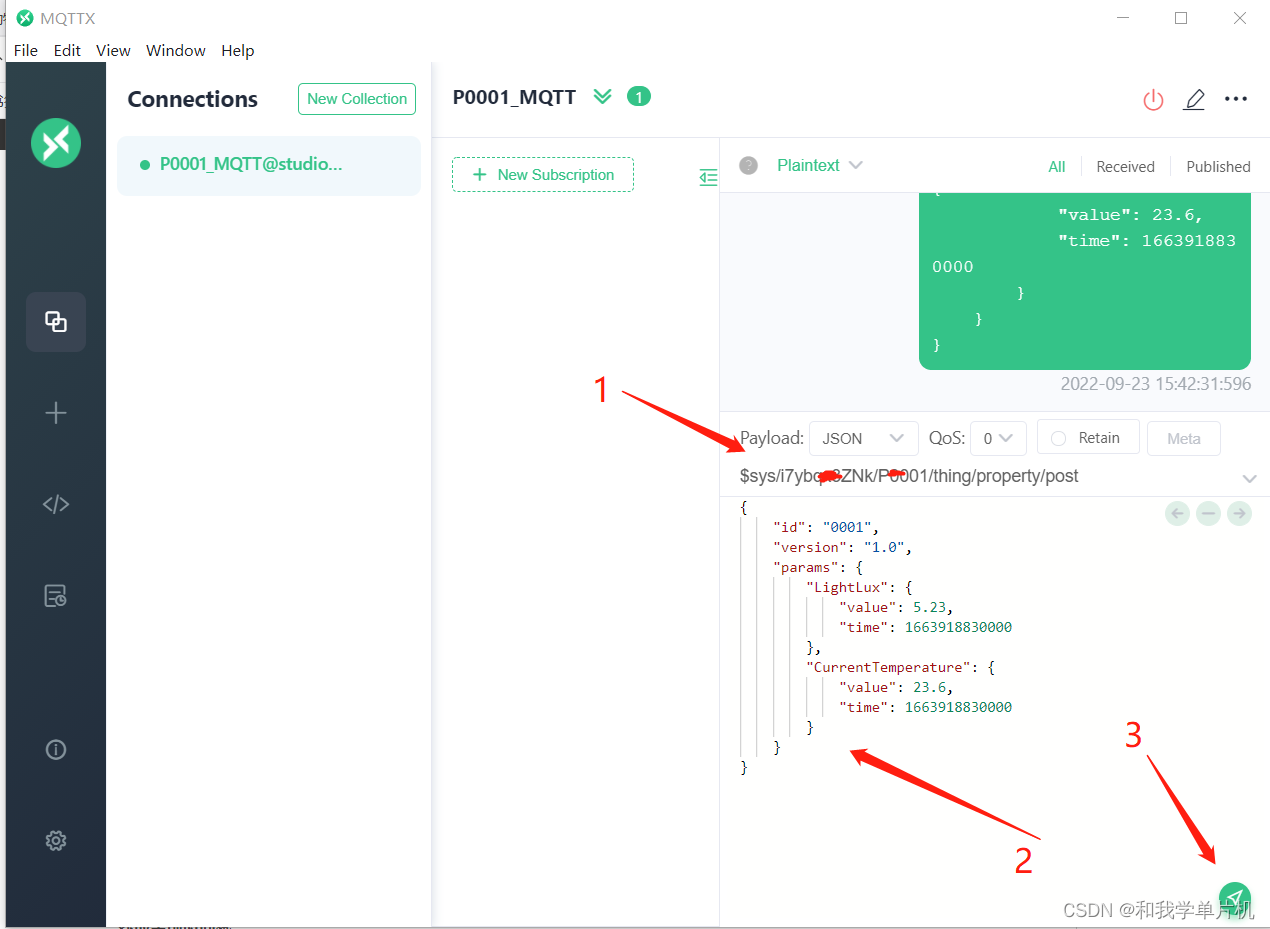Viewport: 1270px width, 929px height.
Task: Open the QoS level dropdown
Action: [x=998, y=438]
